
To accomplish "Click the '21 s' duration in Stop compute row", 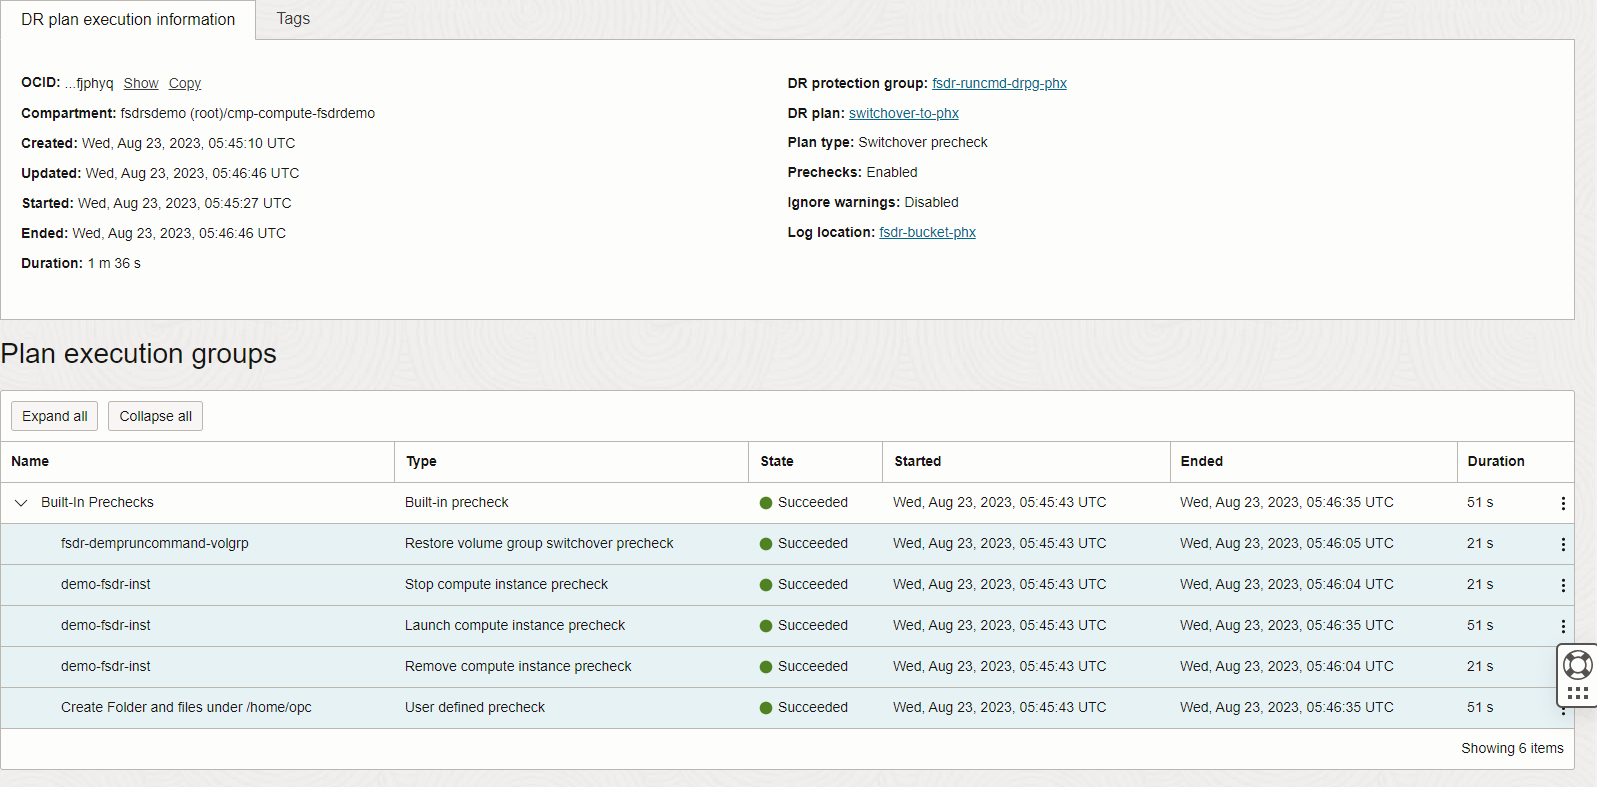I will click(x=1480, y=584).
